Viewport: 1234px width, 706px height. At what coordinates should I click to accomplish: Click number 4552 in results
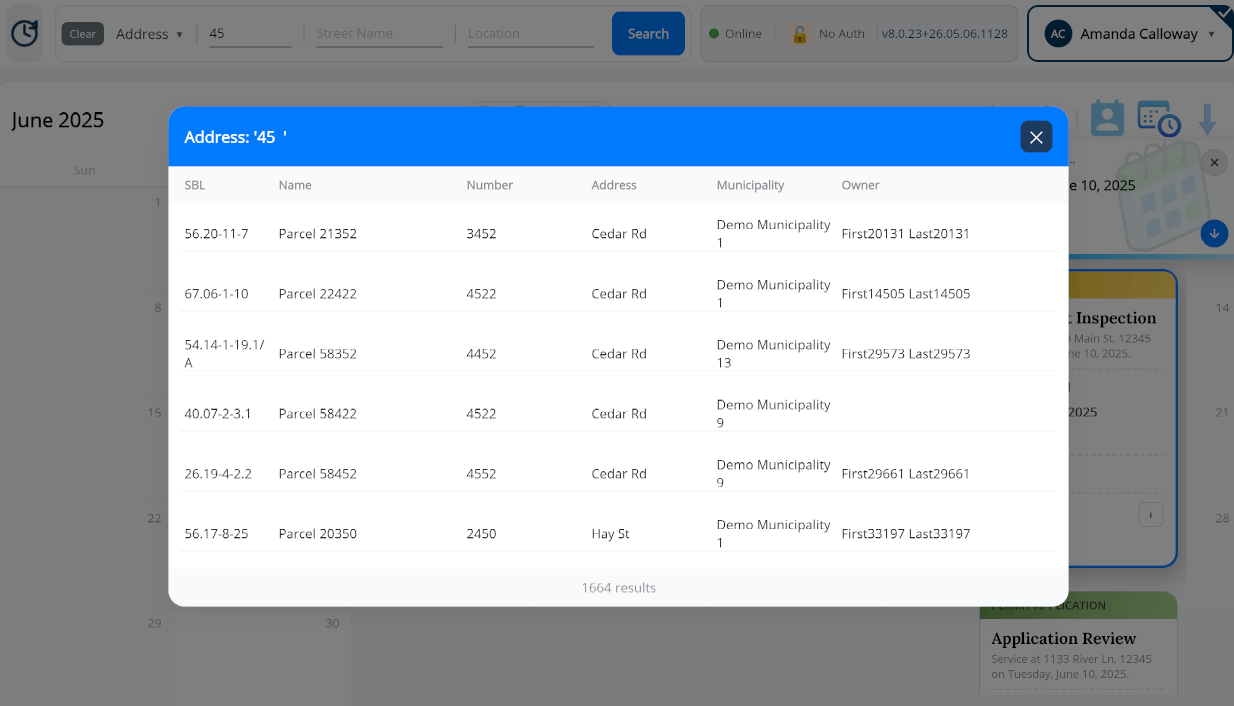(481, 474)
